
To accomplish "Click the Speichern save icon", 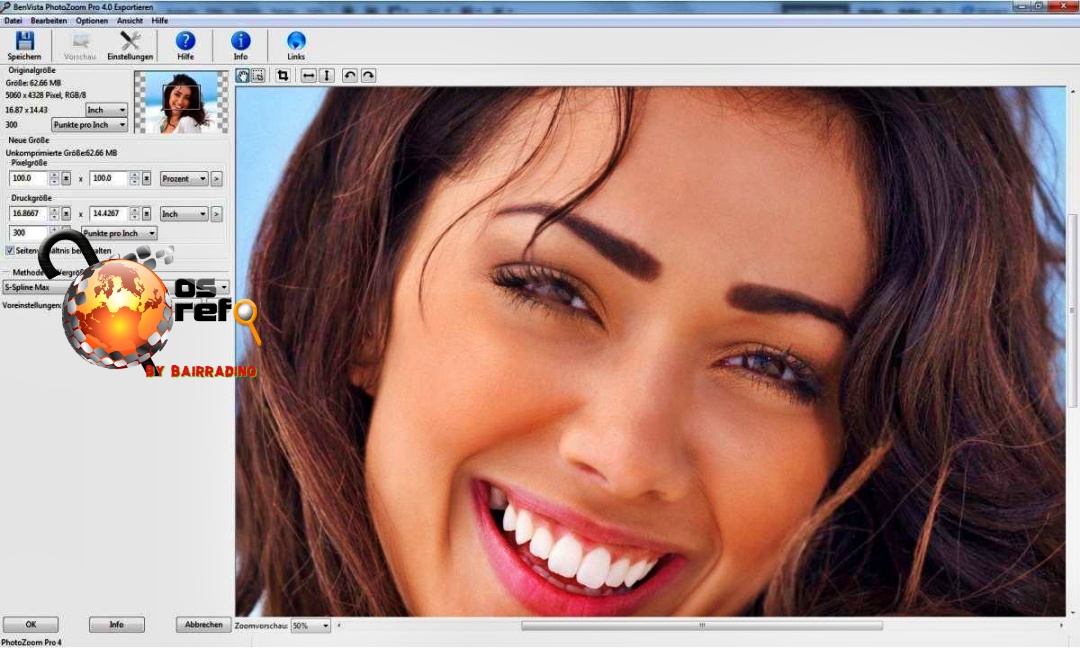I will click(x=25, y=45).
